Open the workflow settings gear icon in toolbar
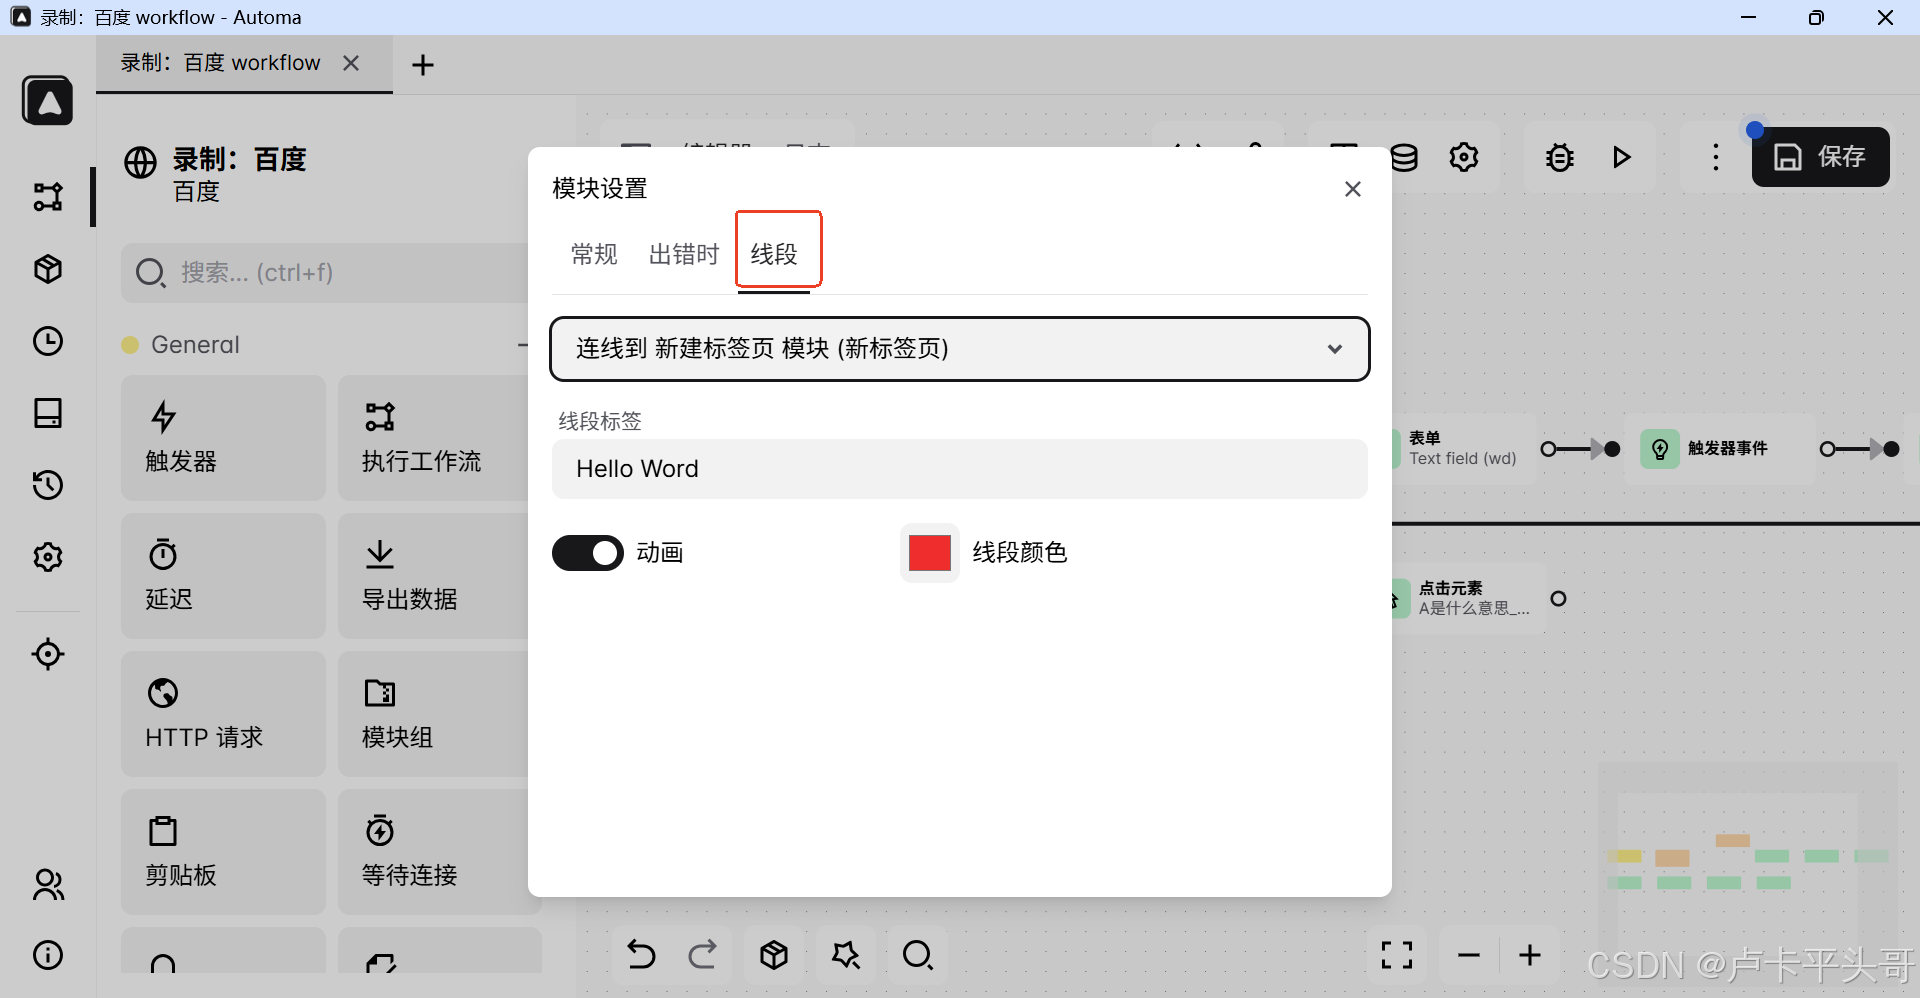1920x998 pixels. pyautogui.click(x=1464, y=157)
